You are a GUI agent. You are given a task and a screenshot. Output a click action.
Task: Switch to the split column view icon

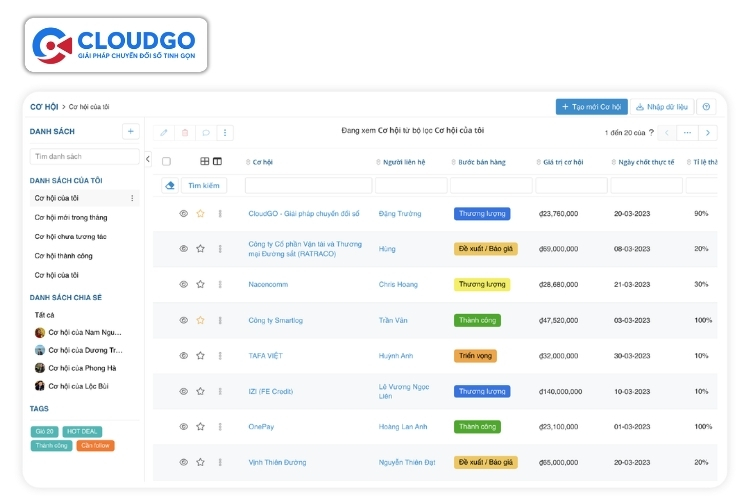pos(218,161)
